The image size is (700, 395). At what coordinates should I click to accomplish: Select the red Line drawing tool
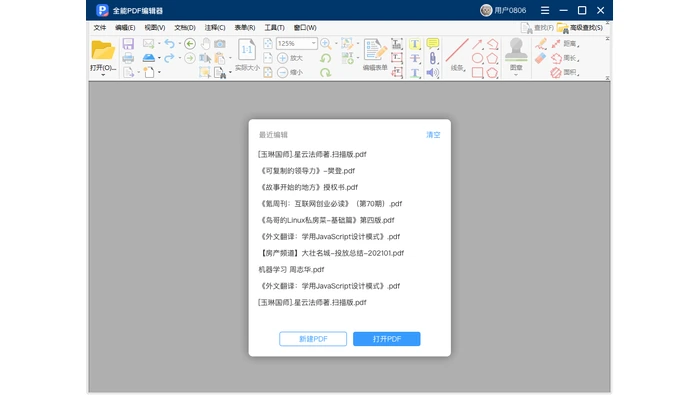click(457, 50)
